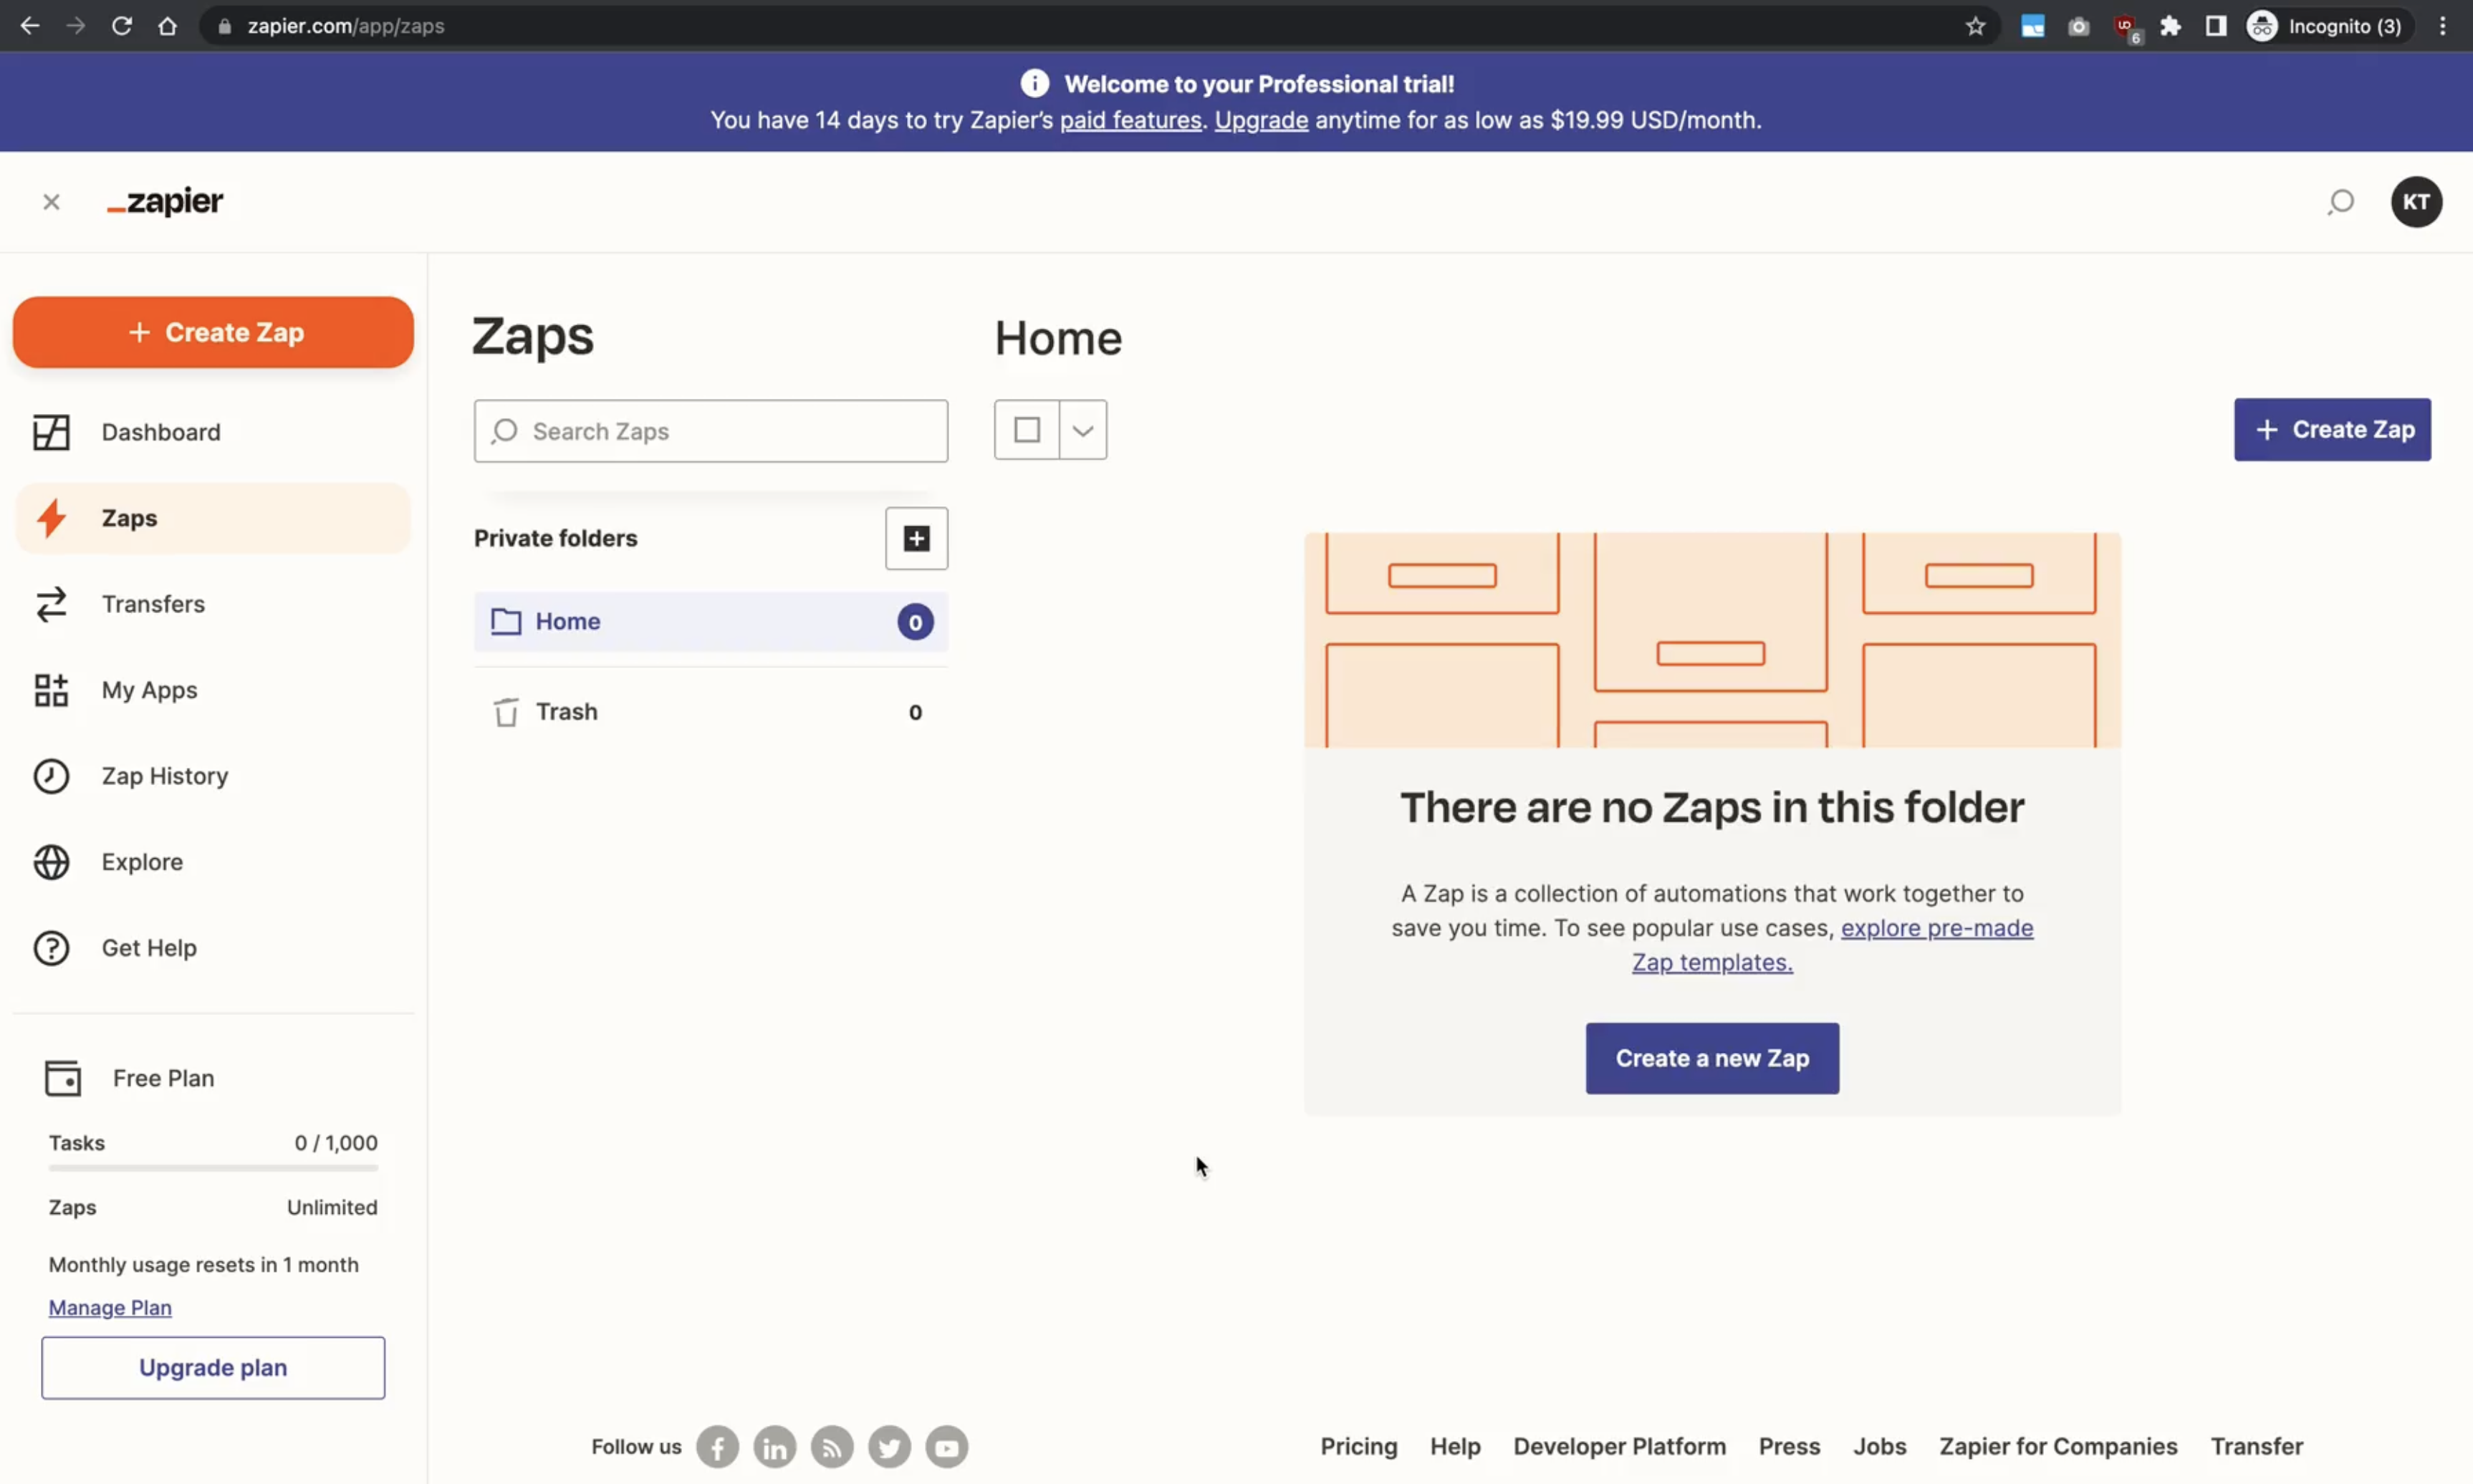Click the Upgrade link in banner
Screen dimensions: 2473x1484
[x=1261, y=120]
